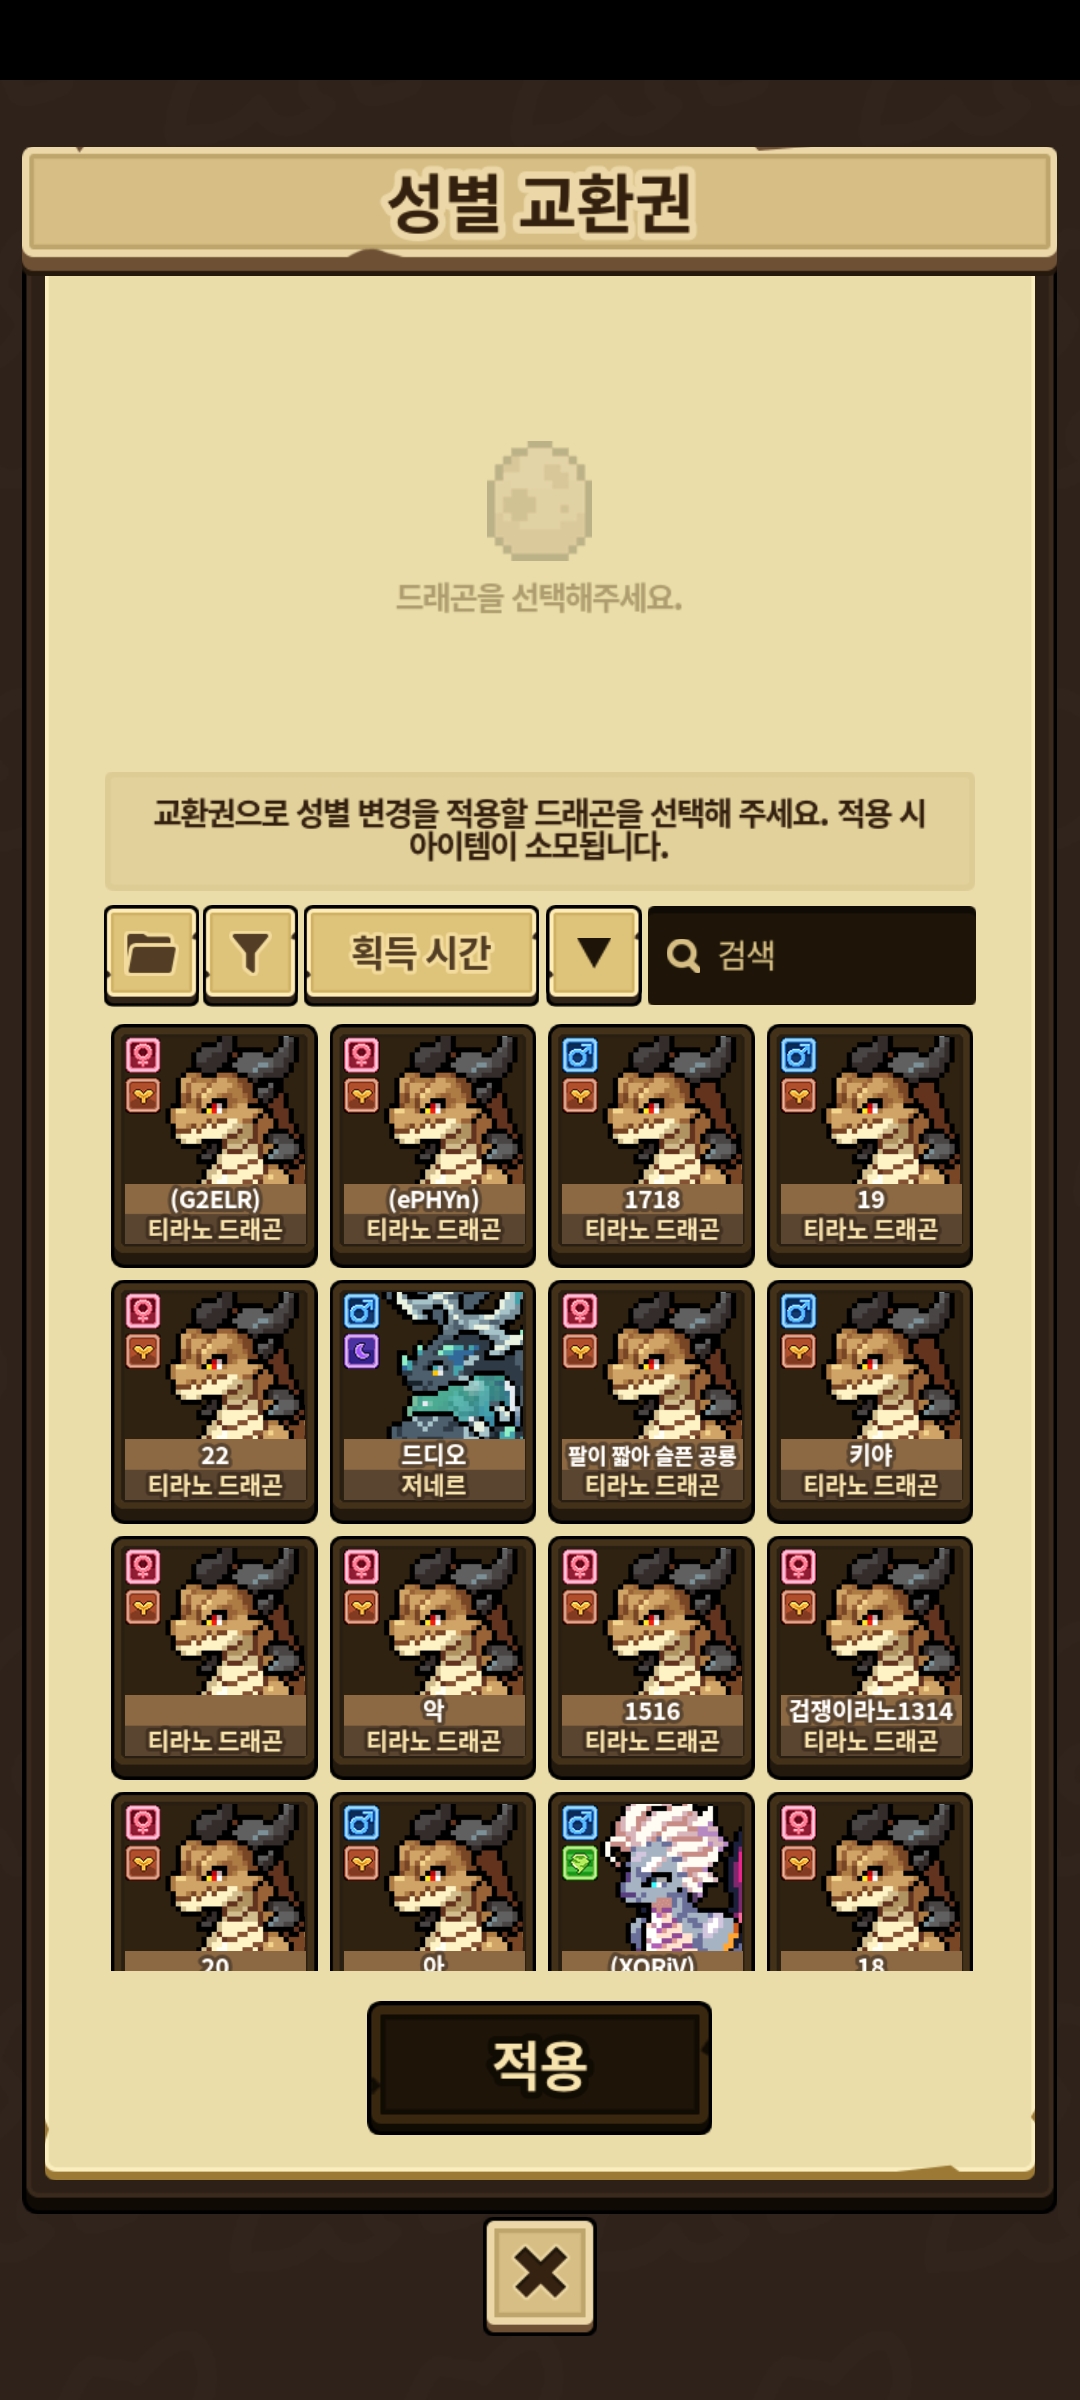Tap the empty egg dragon slot
The height and width of the screenshot is (2400, 1080).
coord(539,501)
